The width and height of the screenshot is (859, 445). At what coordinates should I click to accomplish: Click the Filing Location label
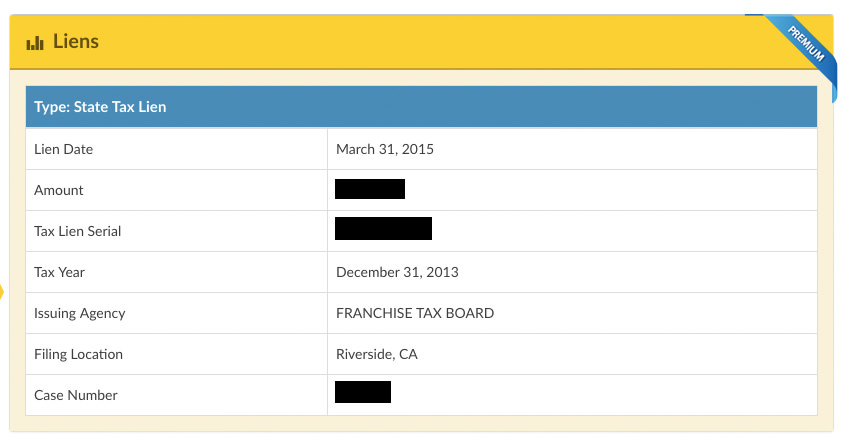coord(78,354)
